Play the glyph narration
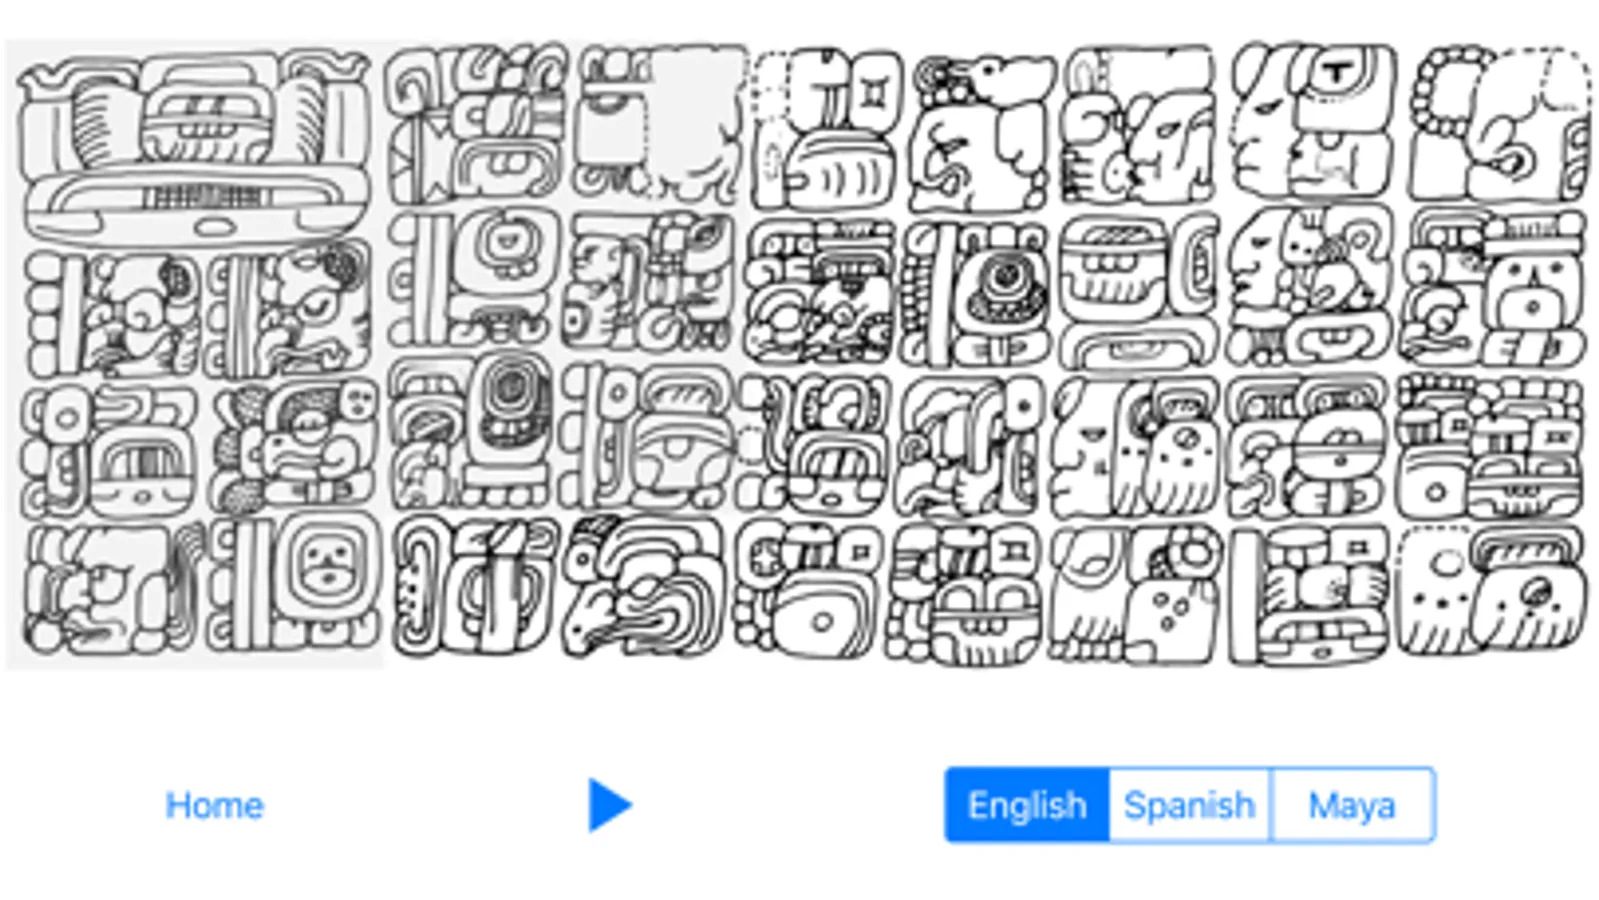The height and width of the screenshot is (900, 1599). (610, 805)
